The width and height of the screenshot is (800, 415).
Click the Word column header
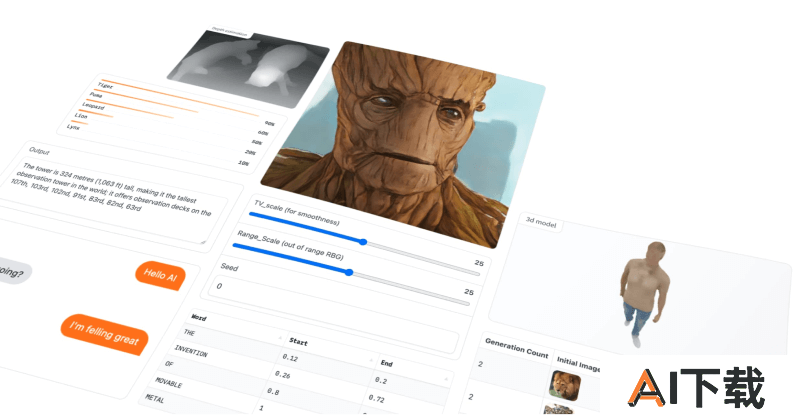pos(198,317)
